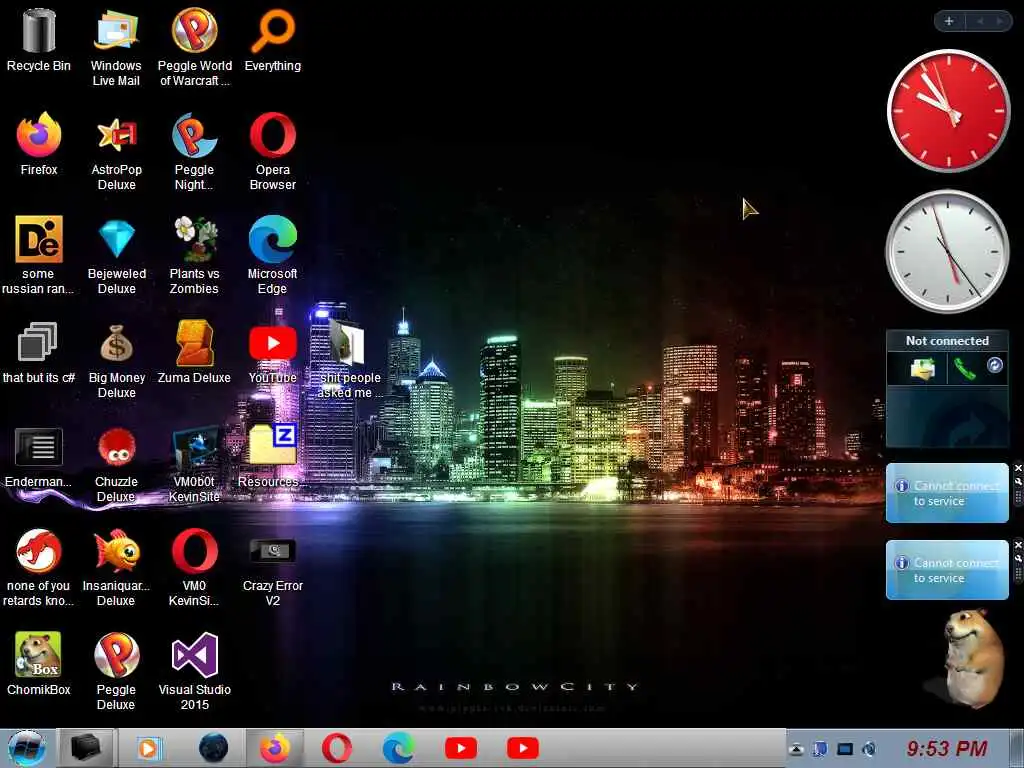Click the previous gadgets left arrow
The width and height of the screenshot is (1024, 768).
click(x=980, y=21)
